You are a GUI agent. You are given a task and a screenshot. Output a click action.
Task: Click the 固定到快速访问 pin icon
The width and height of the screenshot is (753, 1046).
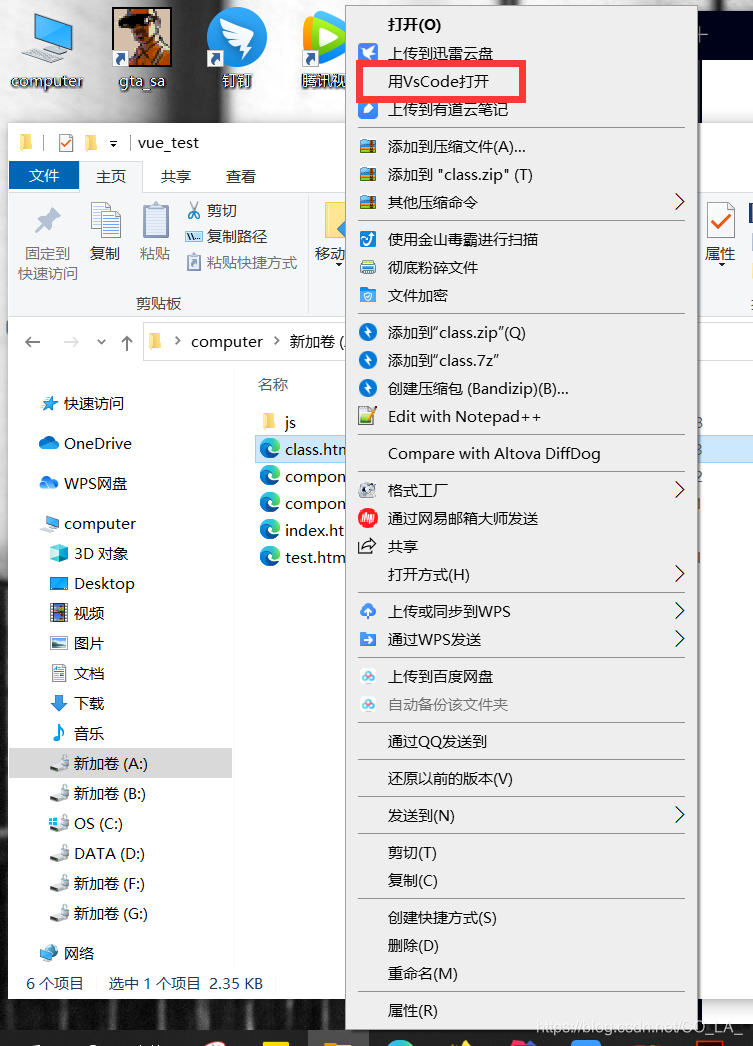pos(47,221)
